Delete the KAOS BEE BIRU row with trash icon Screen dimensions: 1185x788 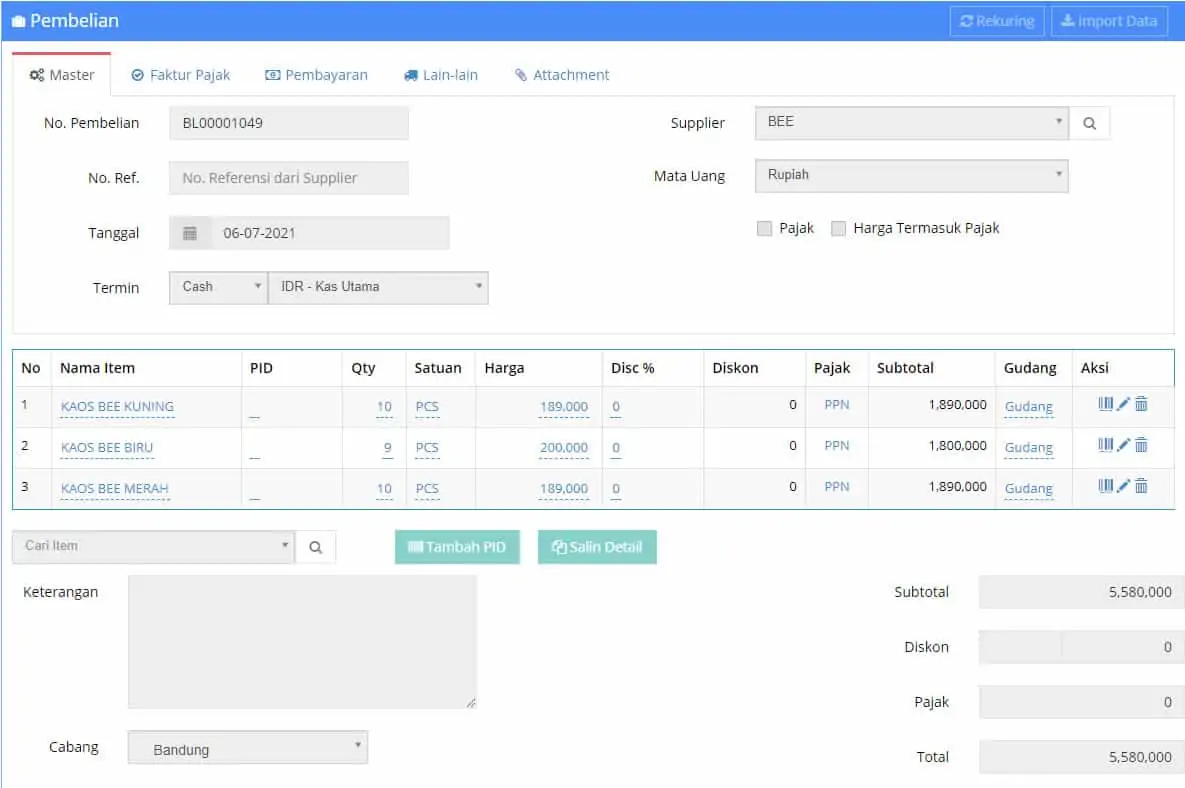tap(1141, 445)
